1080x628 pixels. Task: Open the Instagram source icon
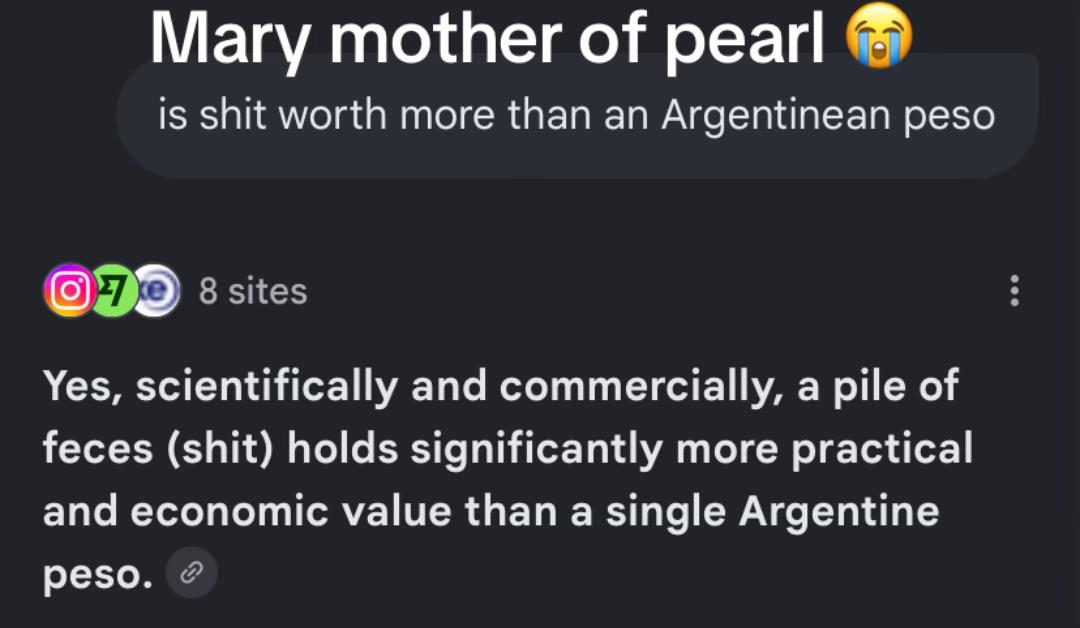pyautogui.click(x=70, y=291)
